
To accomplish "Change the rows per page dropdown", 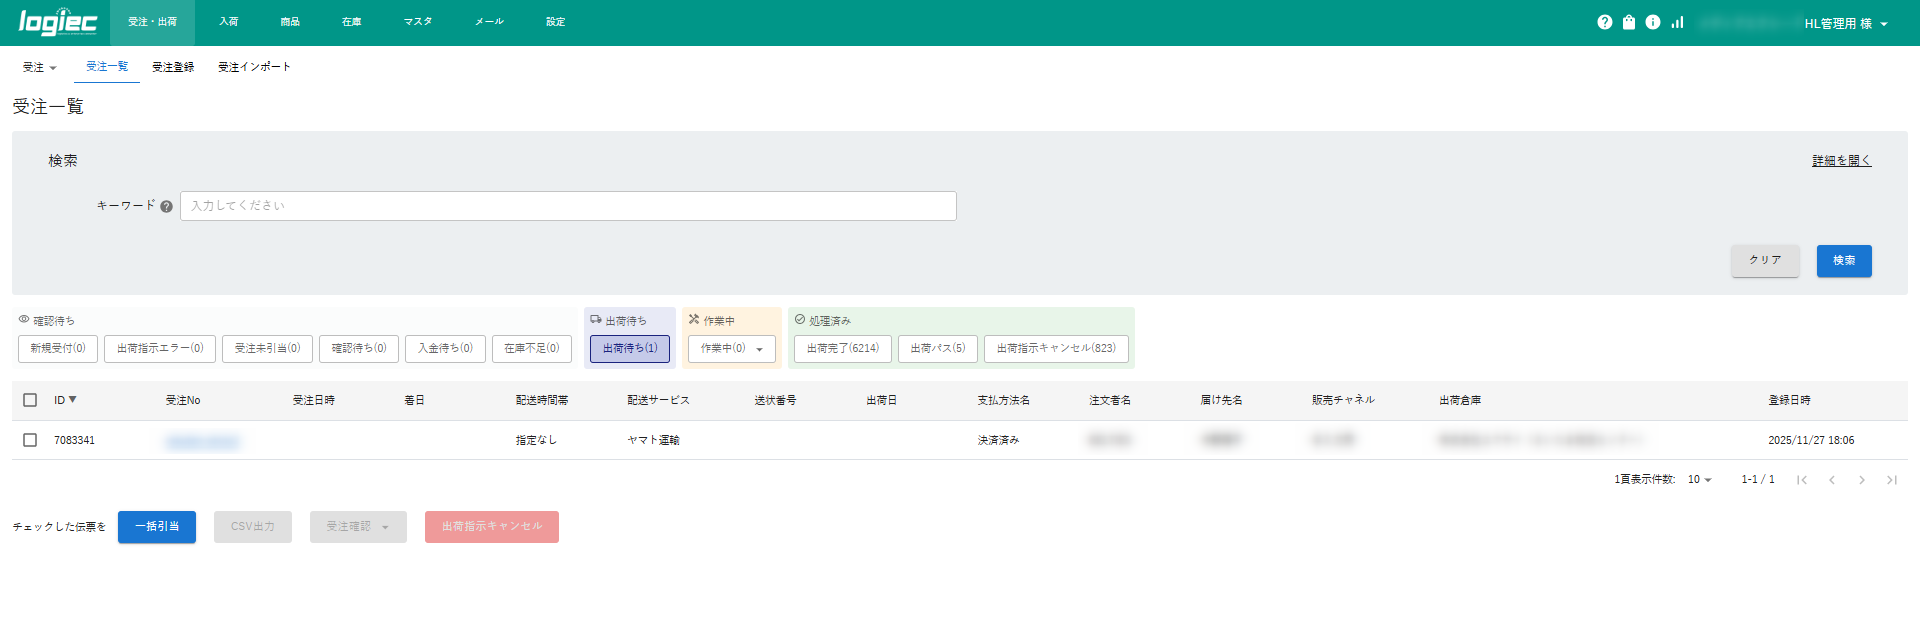I will 1700,480.
